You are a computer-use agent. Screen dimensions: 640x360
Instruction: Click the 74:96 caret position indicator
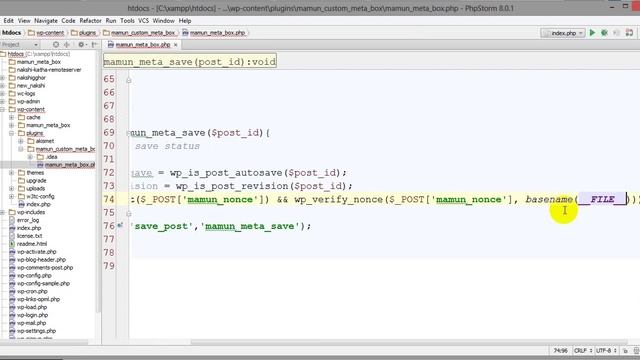click(560, 351)
